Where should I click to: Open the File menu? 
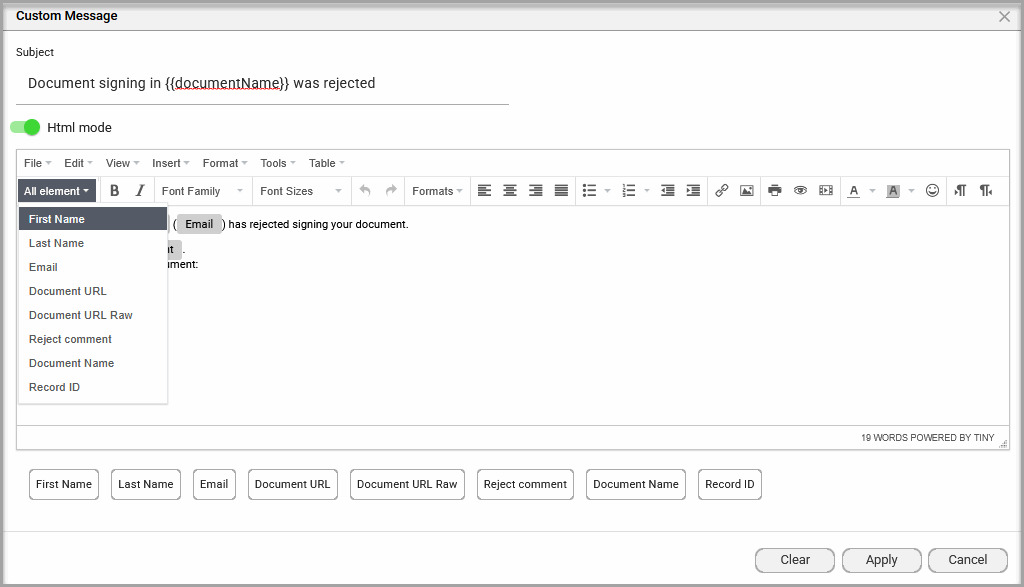click(x=37, y=163)
